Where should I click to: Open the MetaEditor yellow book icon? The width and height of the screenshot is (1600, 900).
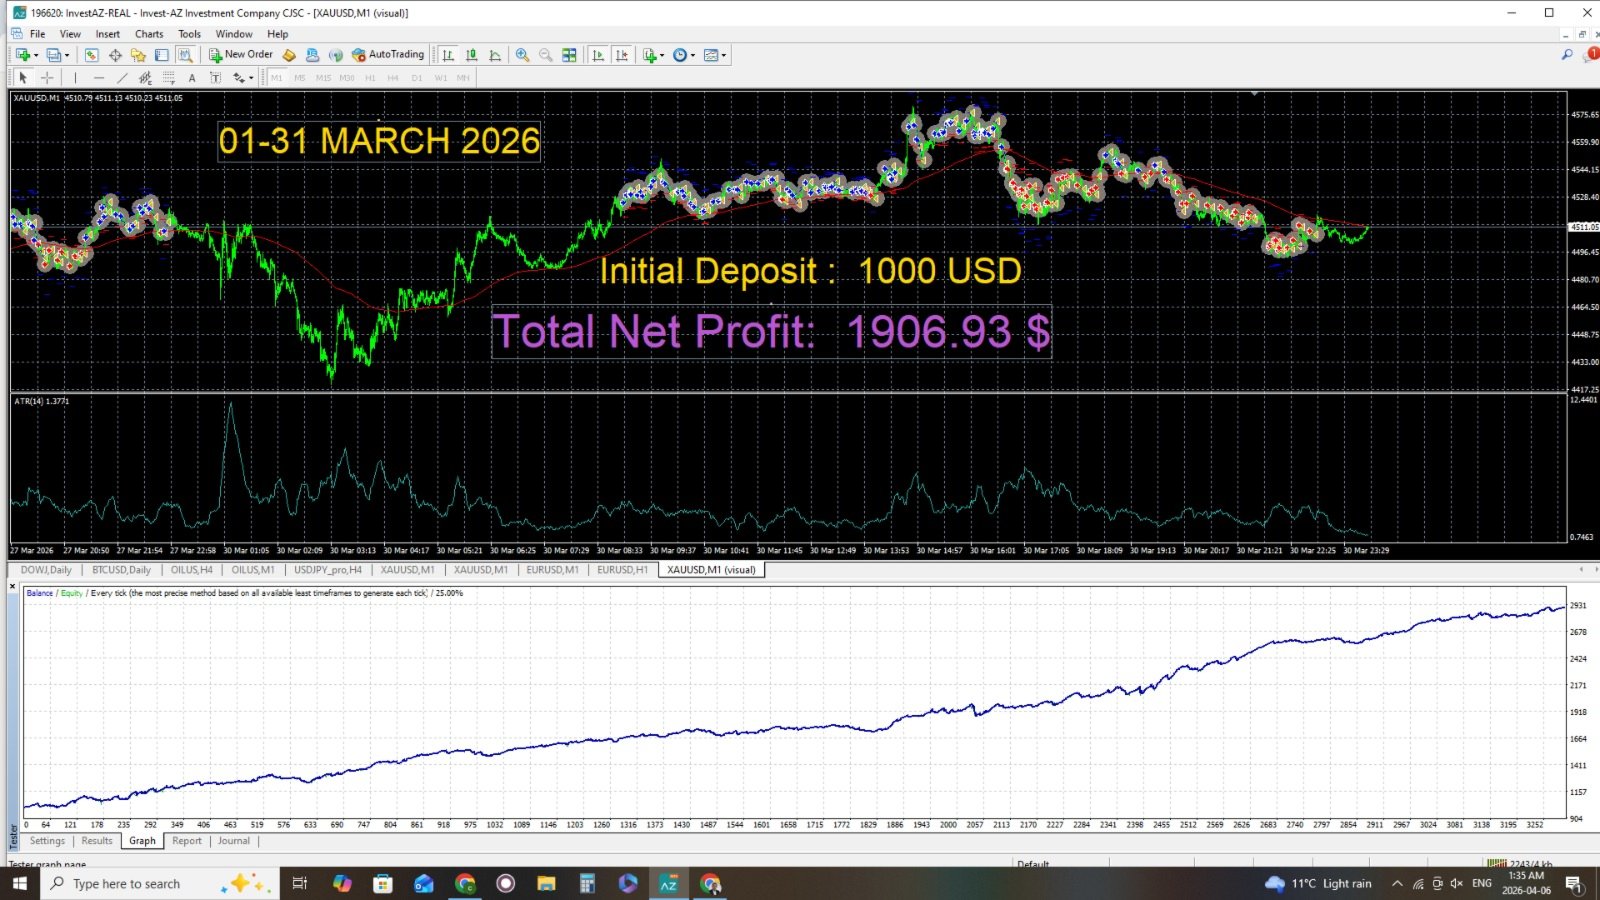pos(289,55)
